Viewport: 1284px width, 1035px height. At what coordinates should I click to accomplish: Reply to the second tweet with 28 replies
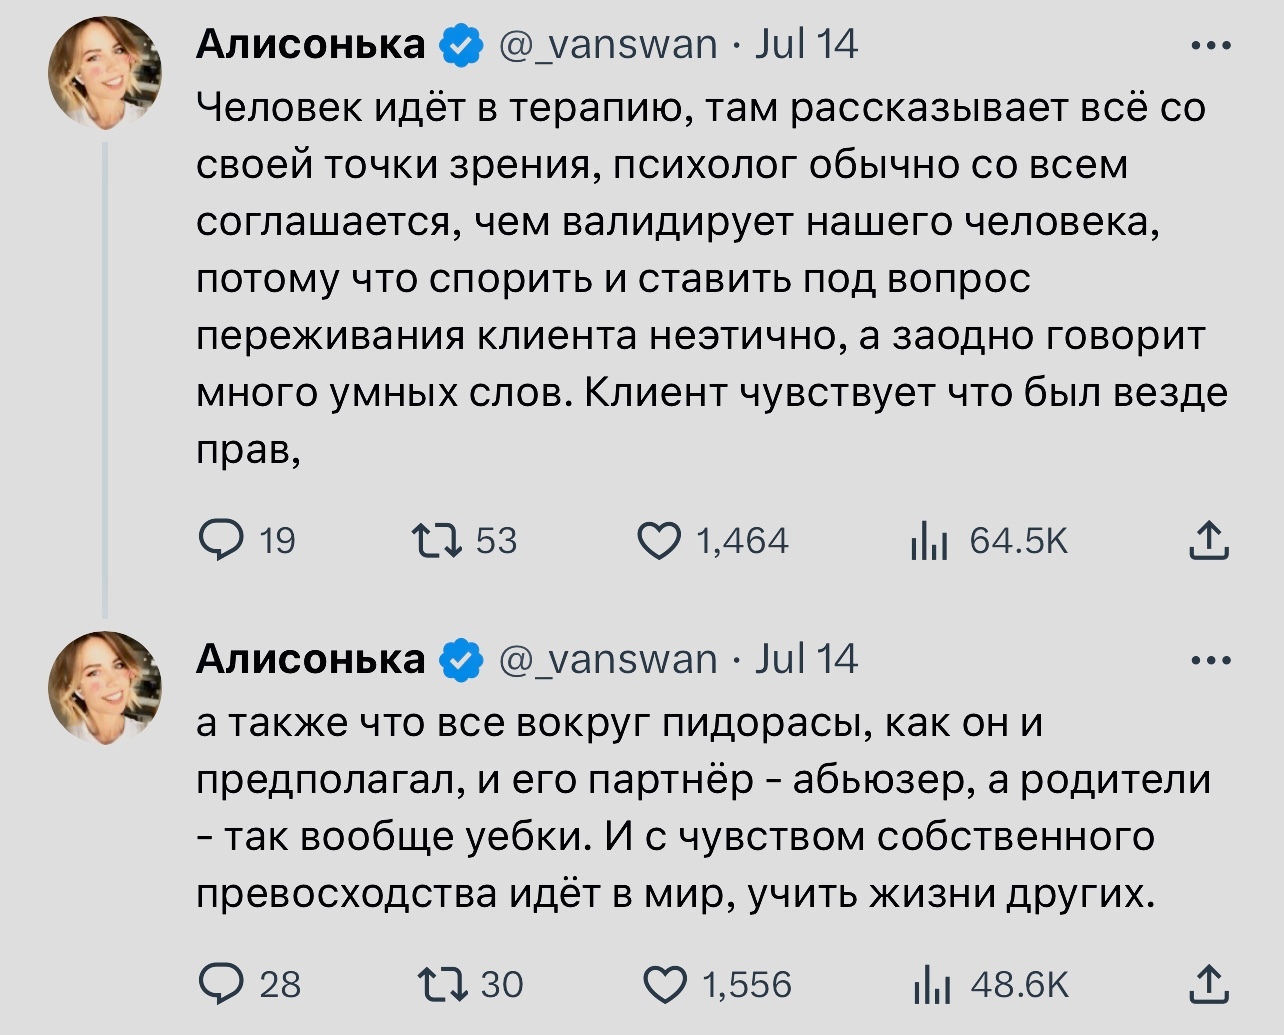pos(221,985)
